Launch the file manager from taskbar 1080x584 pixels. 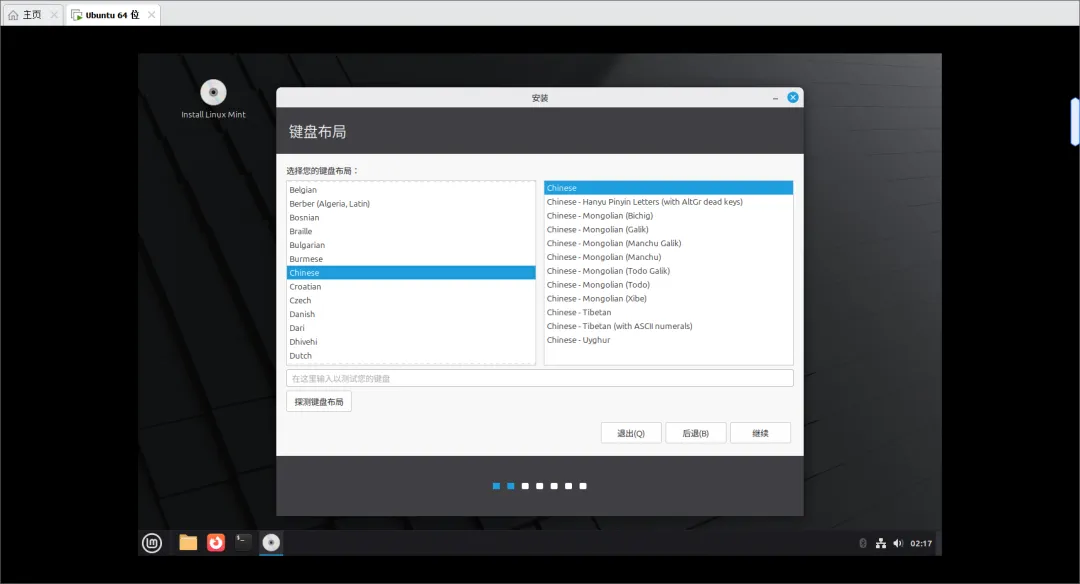[188, 543]
